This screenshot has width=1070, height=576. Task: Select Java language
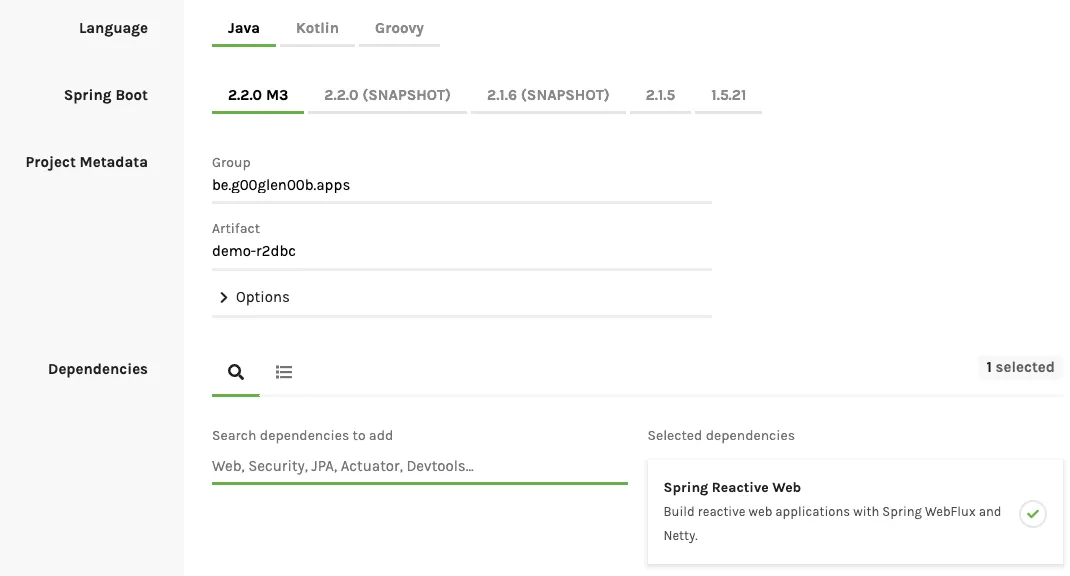point(244,29)
